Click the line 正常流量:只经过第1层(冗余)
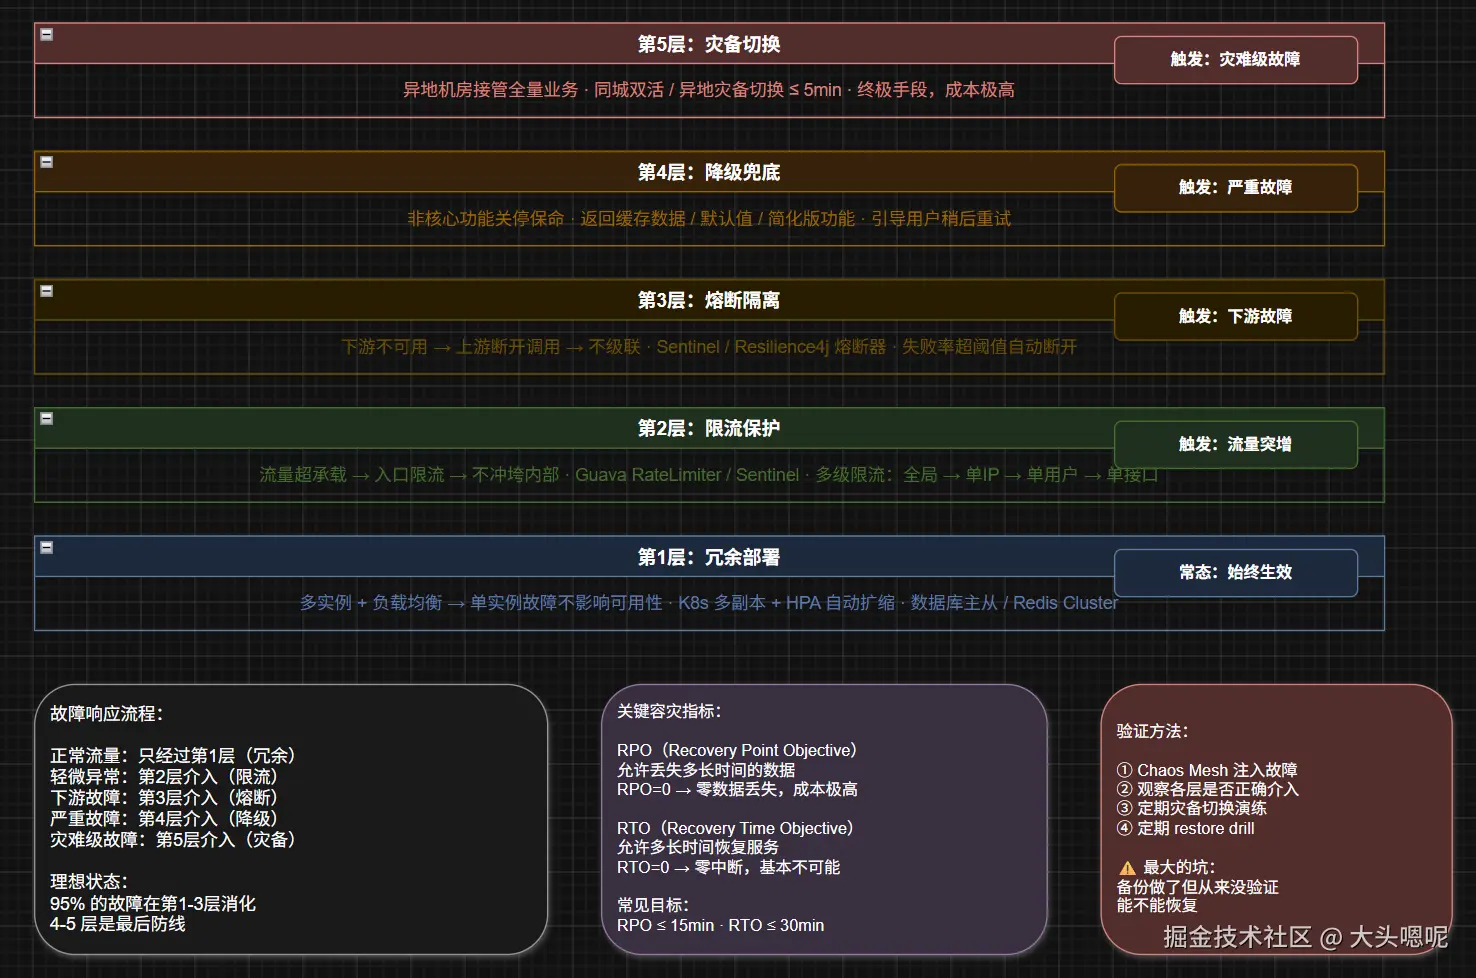1476x978 pixels. (175, 756)
